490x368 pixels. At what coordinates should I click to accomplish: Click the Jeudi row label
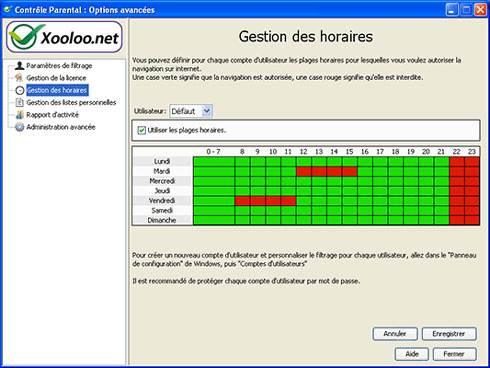coord(162,191)
